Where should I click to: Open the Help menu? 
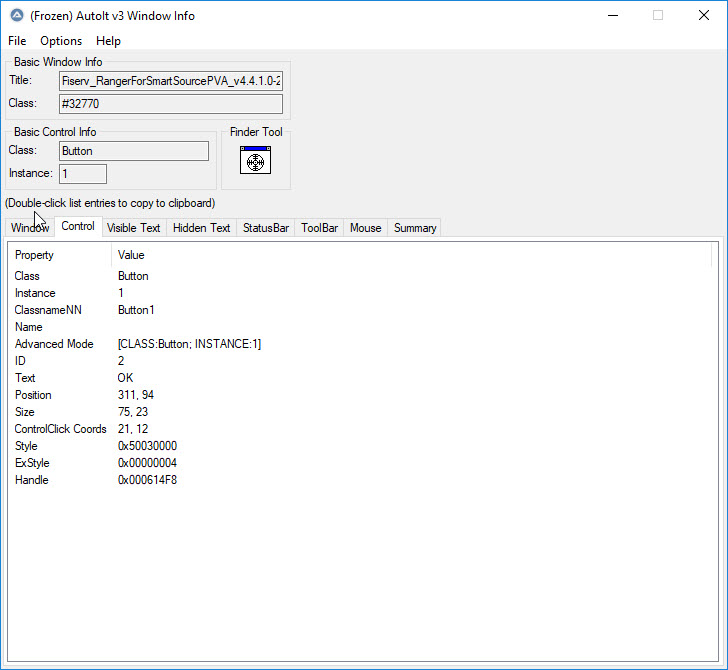pos(108,41)
